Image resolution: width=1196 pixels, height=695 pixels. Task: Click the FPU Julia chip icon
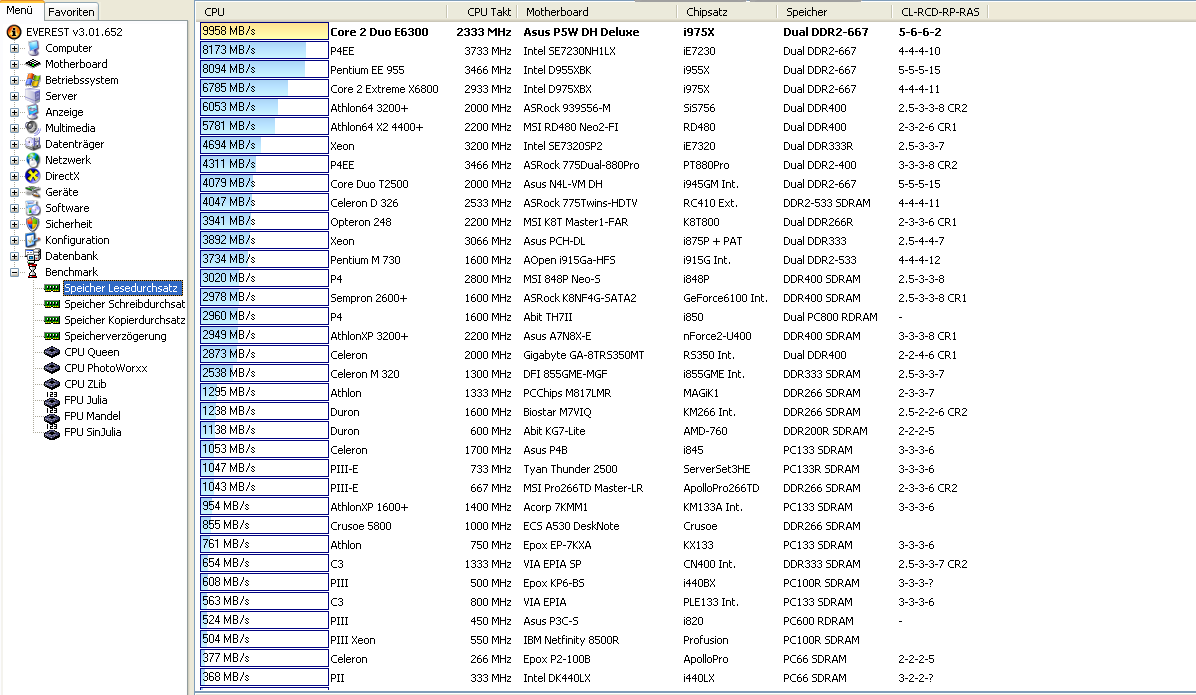click(52, 400)
